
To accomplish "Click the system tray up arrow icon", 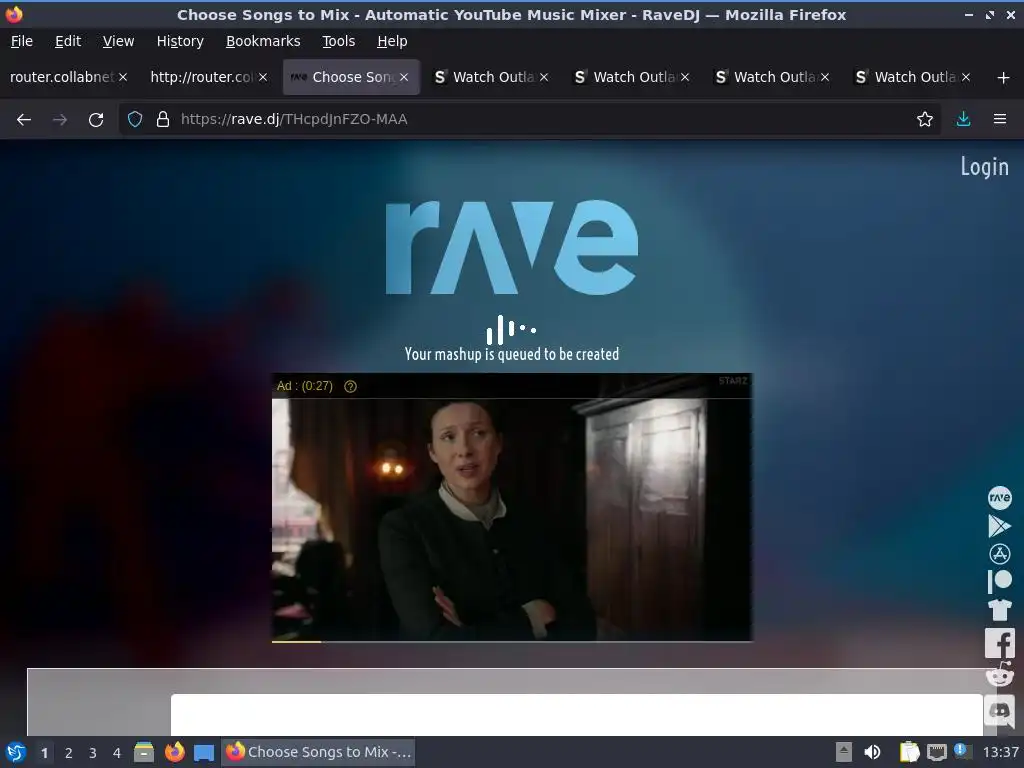I will [x=844, y=752].
